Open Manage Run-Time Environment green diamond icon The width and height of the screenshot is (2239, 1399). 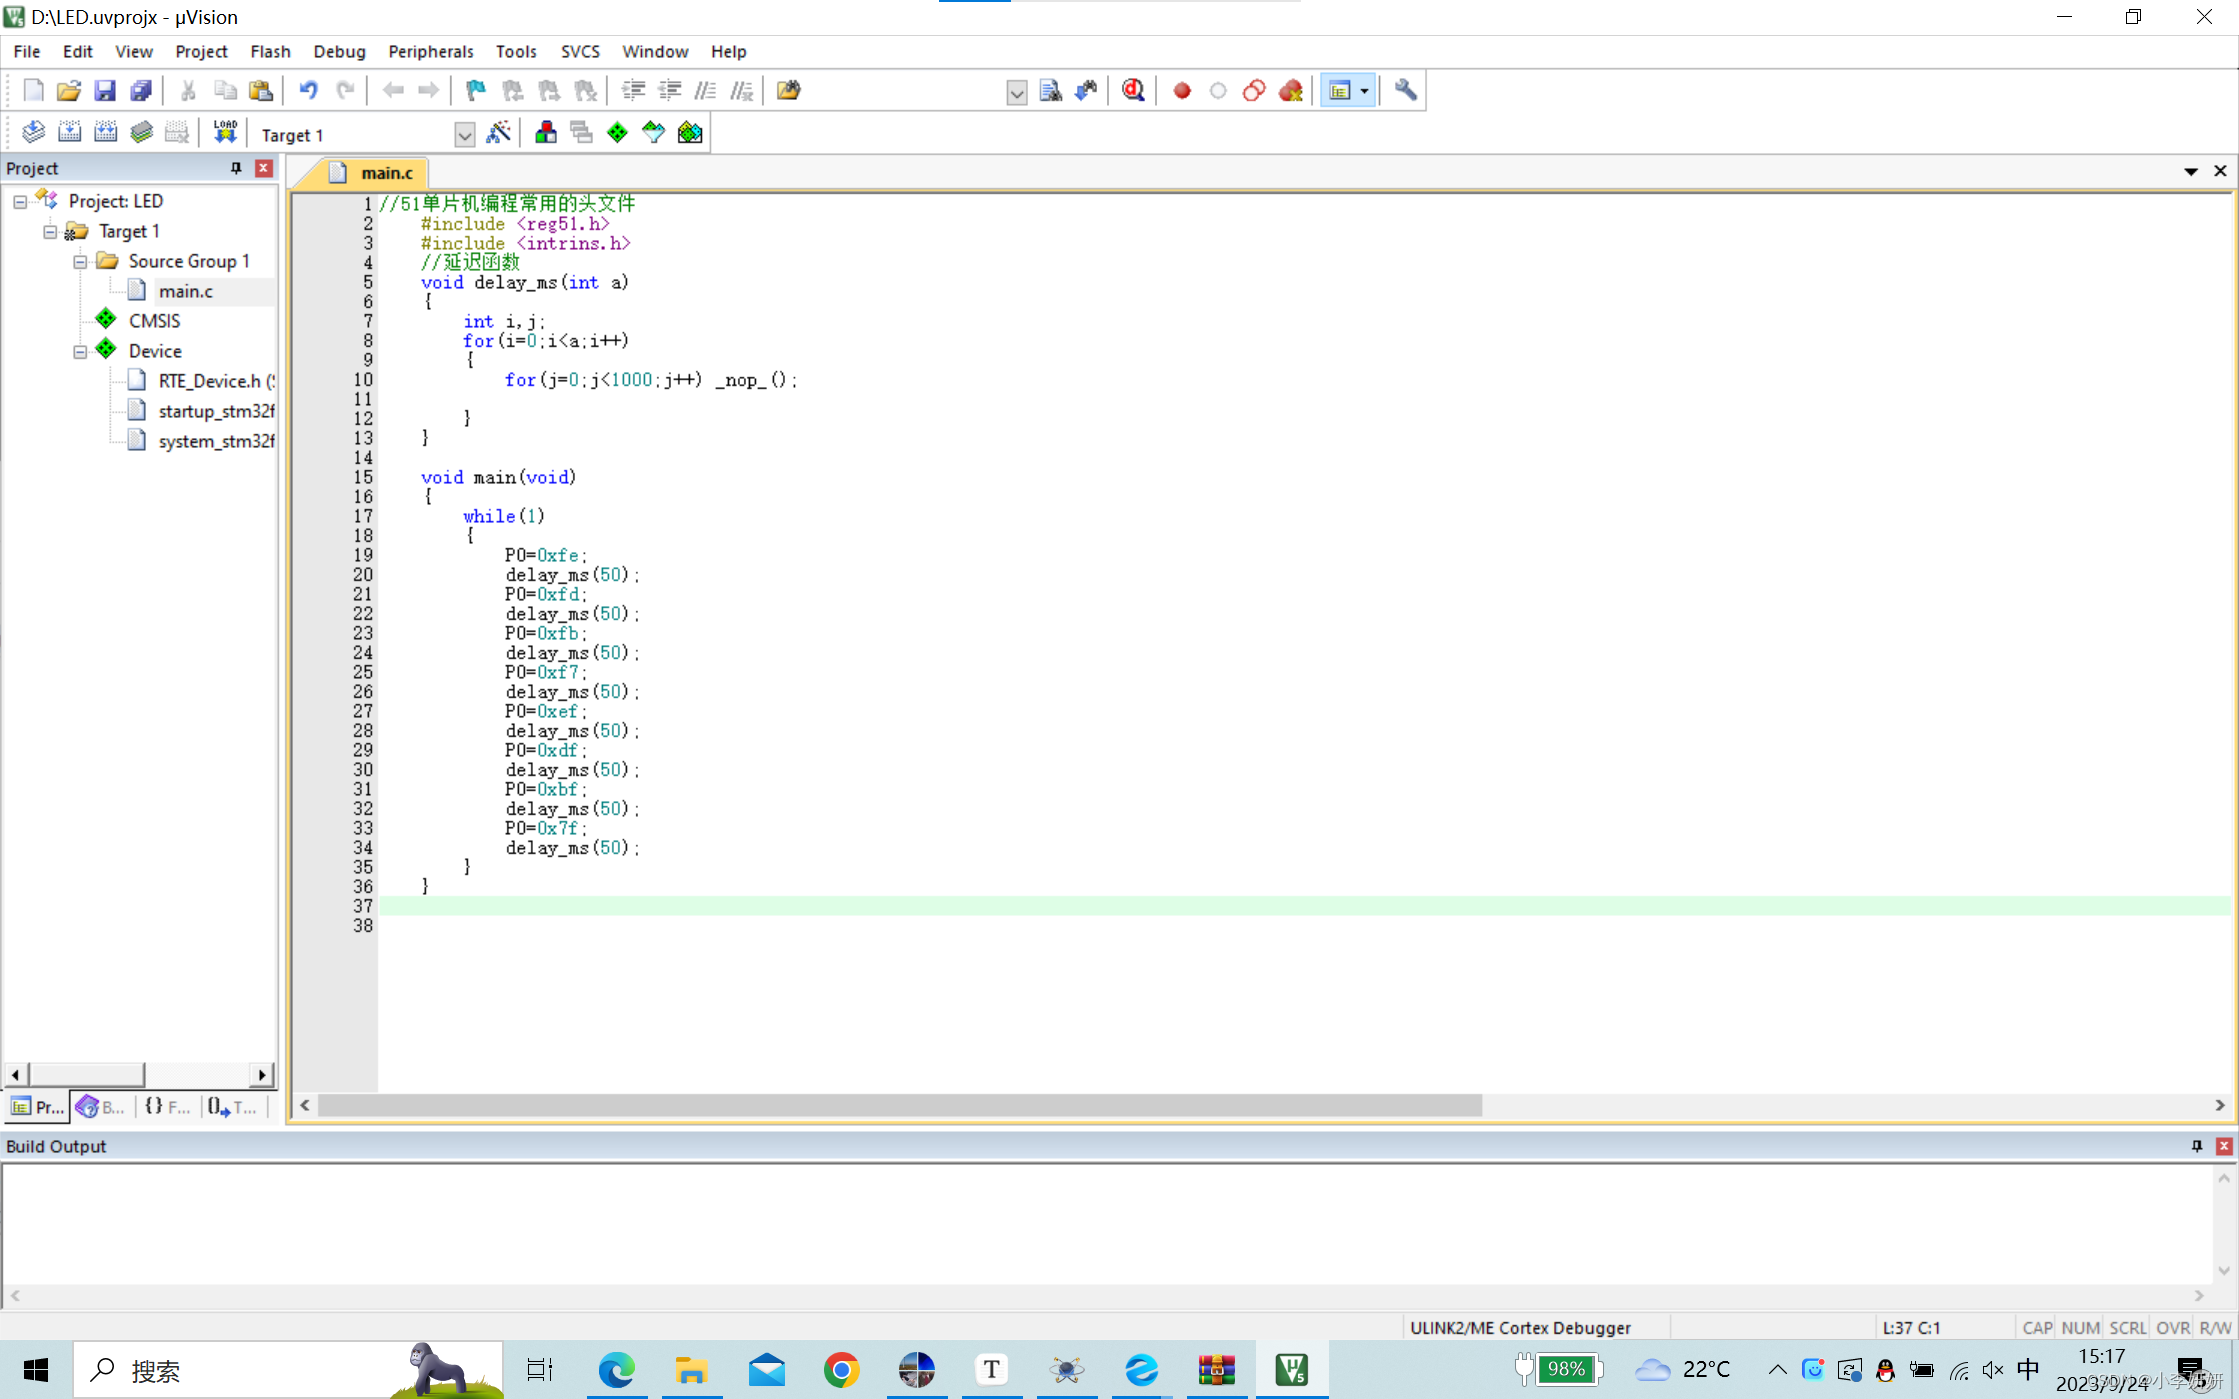click(x=617, y=133)
